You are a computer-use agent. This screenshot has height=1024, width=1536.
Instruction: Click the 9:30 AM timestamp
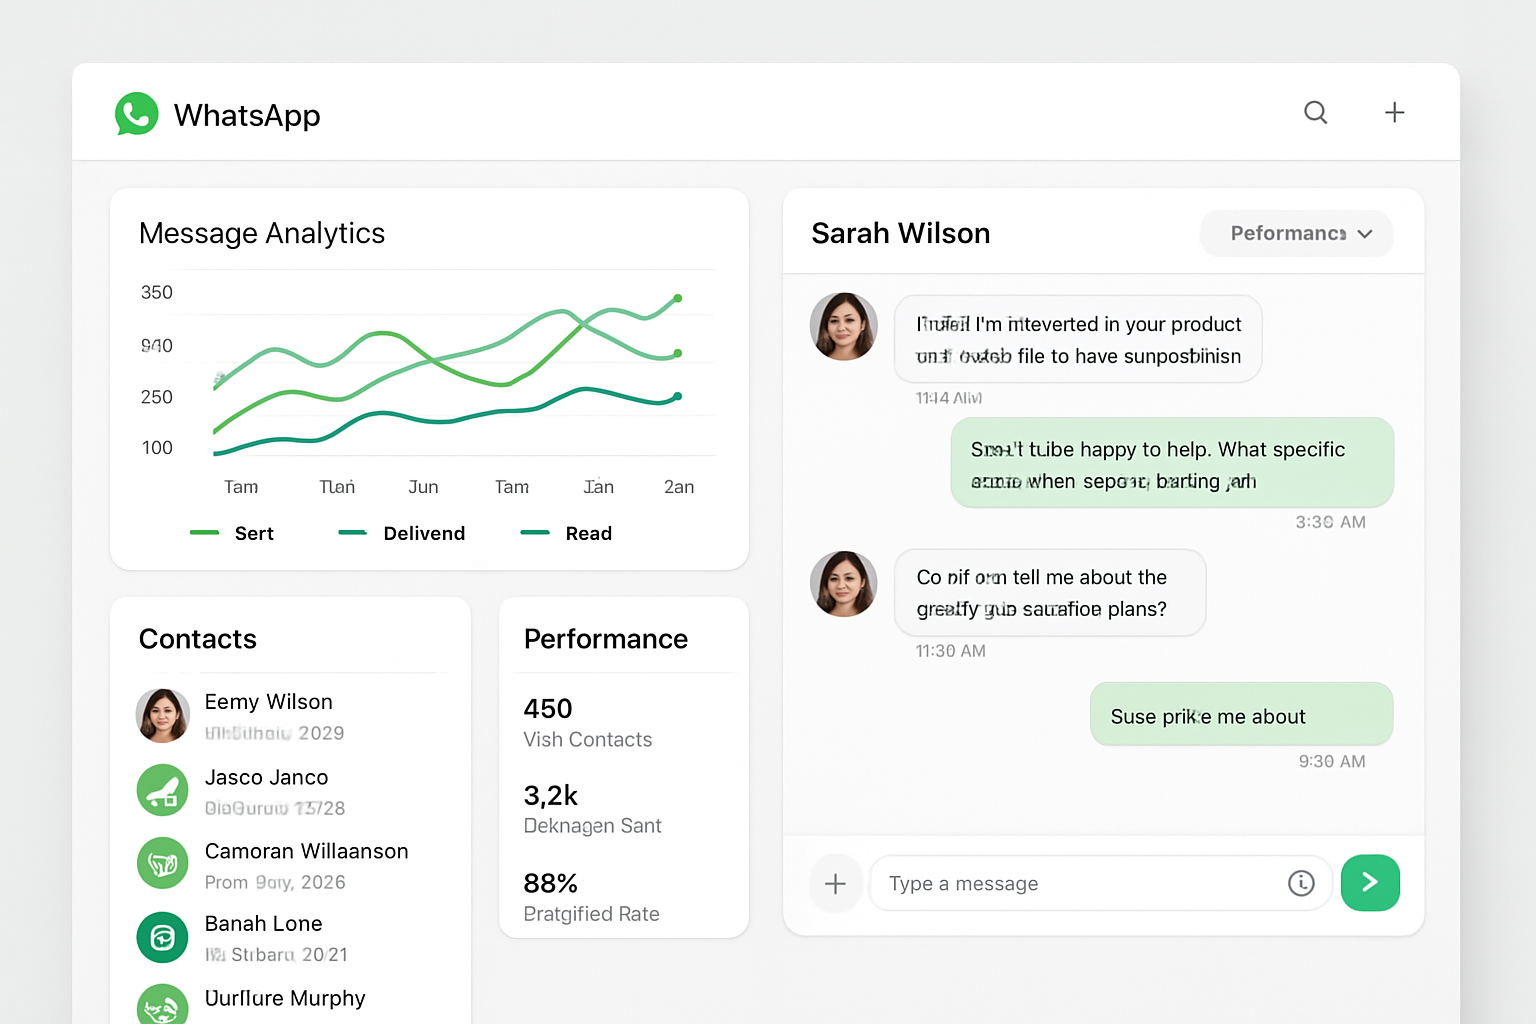click(x=1332, y=761)
